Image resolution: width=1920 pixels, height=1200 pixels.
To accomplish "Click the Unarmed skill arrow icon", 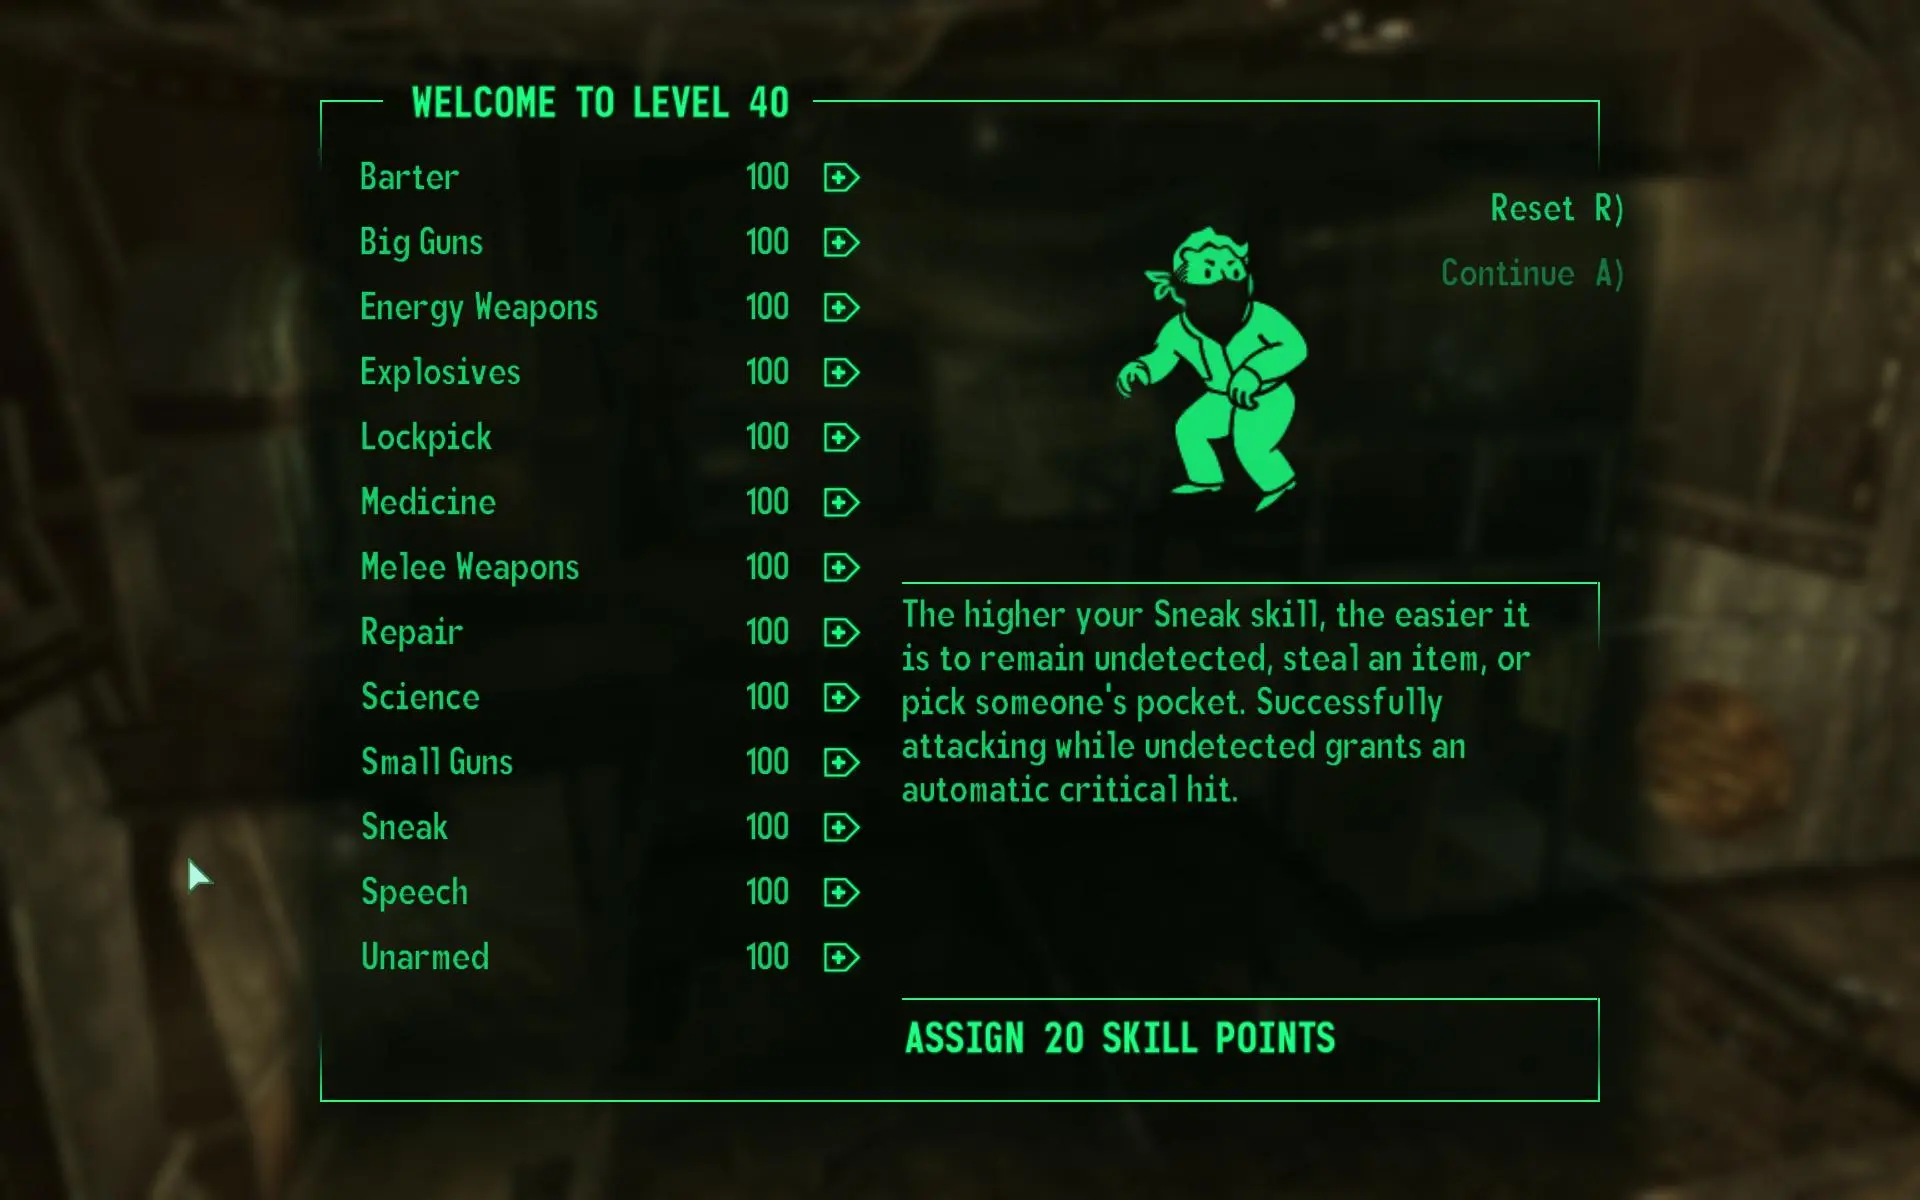I will pyautogui.click(x=842, y=955).
